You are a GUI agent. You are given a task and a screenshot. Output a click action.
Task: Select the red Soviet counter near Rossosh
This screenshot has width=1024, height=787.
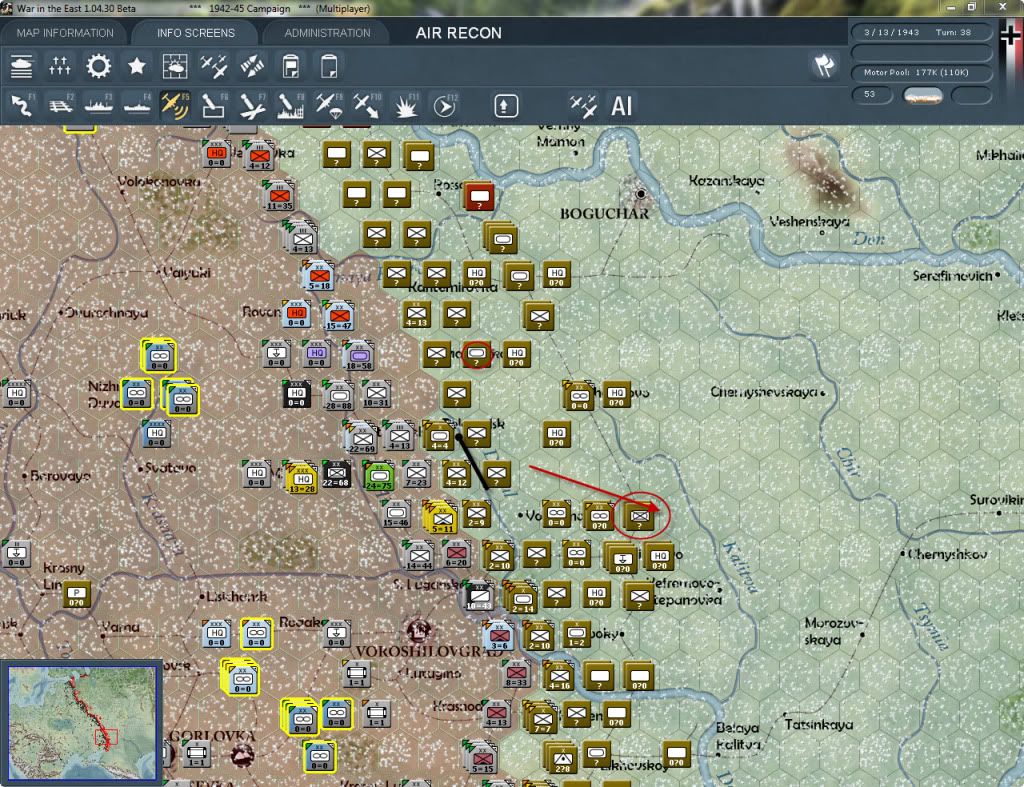click(x=479, y=196)
